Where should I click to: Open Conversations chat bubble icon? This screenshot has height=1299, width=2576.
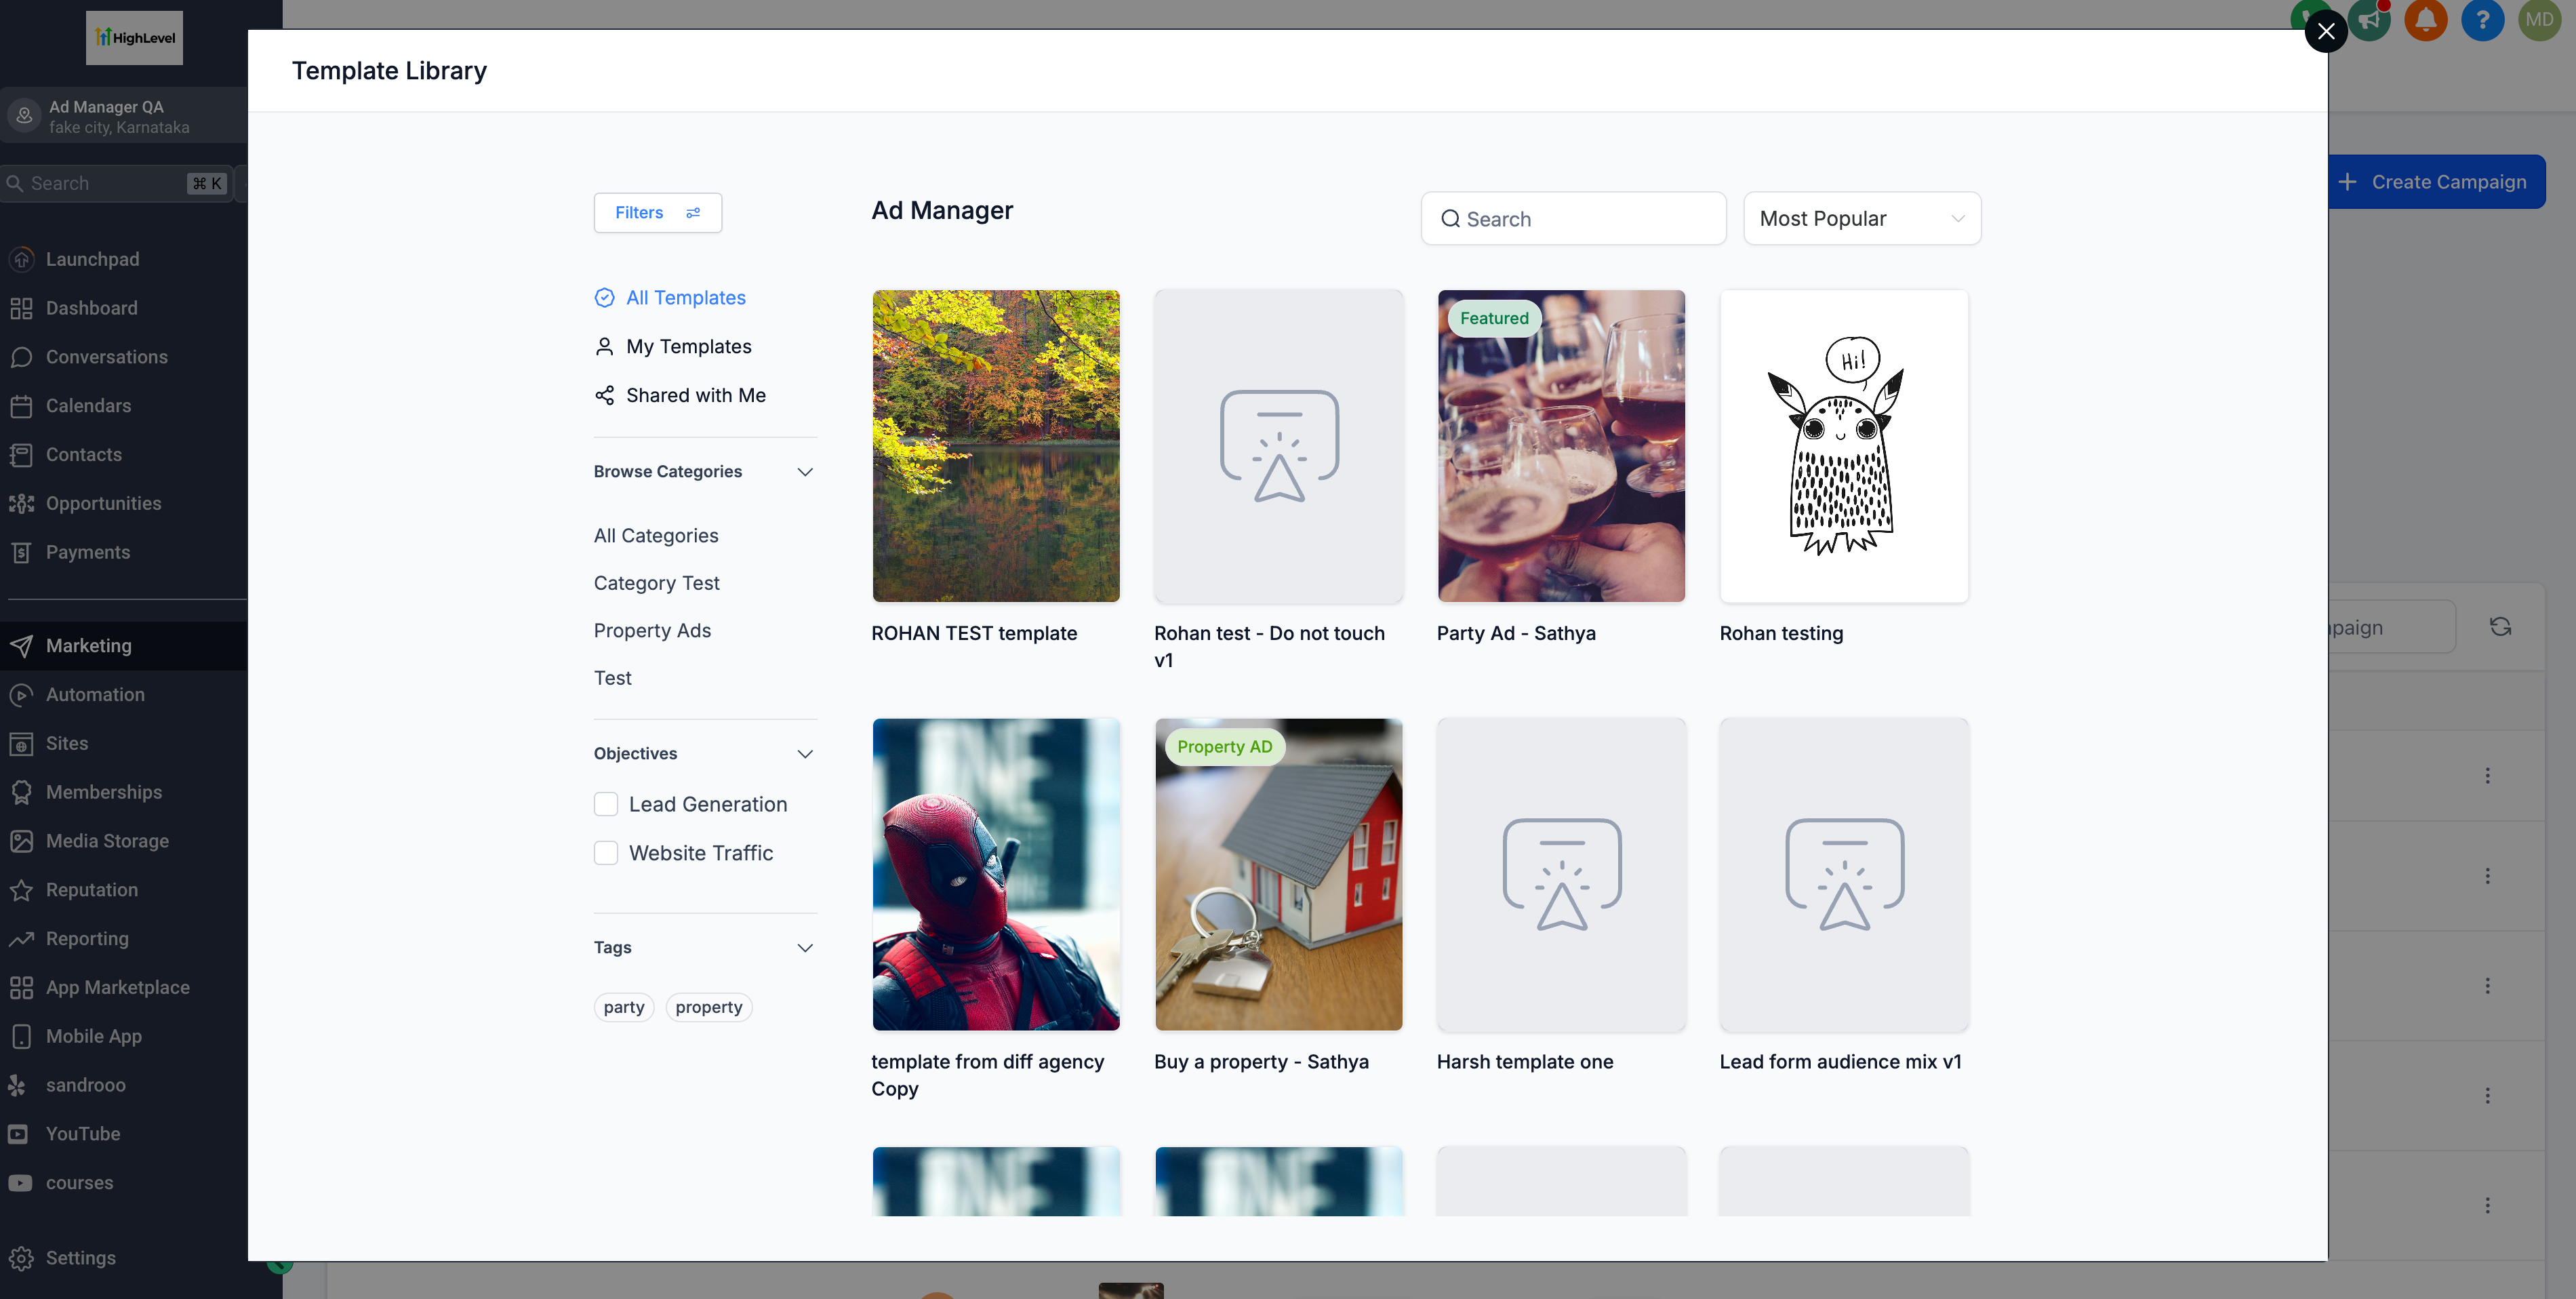[x=21, y=357]
